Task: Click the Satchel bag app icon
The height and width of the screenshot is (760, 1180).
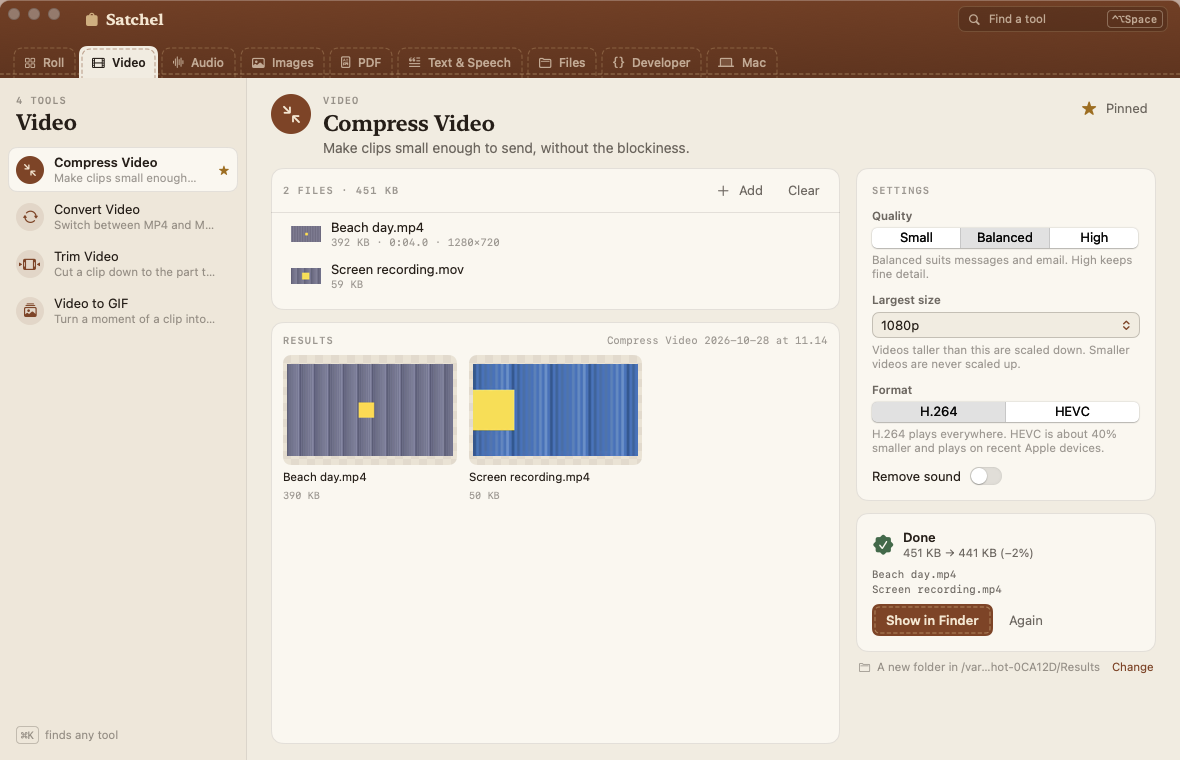Action: click(92, 20)
